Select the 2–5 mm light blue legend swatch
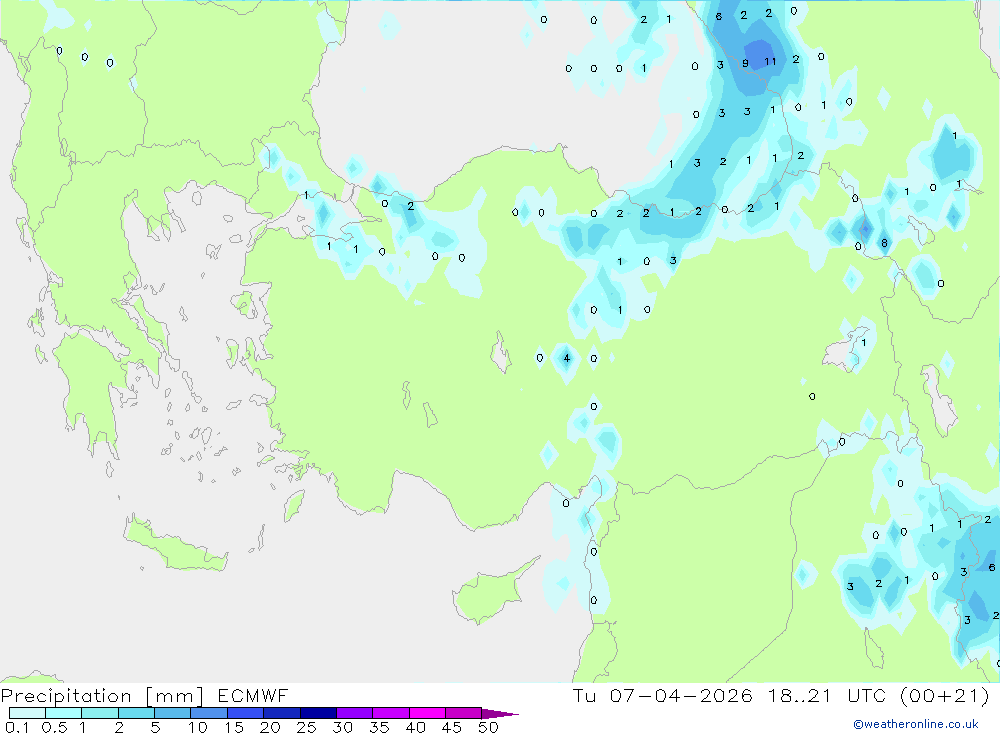The height and width of the screenshot is (733, 1000). click(136, 713)
